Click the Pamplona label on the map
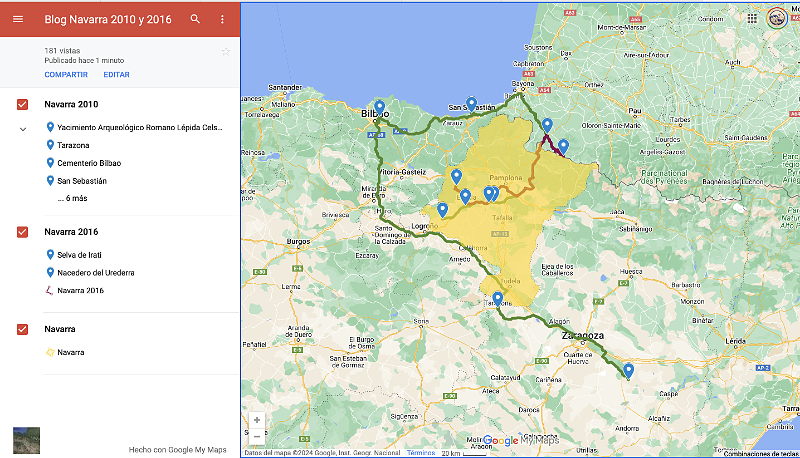Screen dimensions: 800x458 506,177
